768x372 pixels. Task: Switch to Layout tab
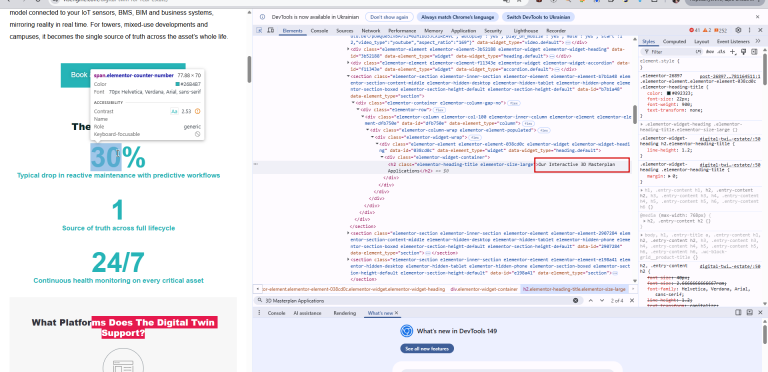701,42
